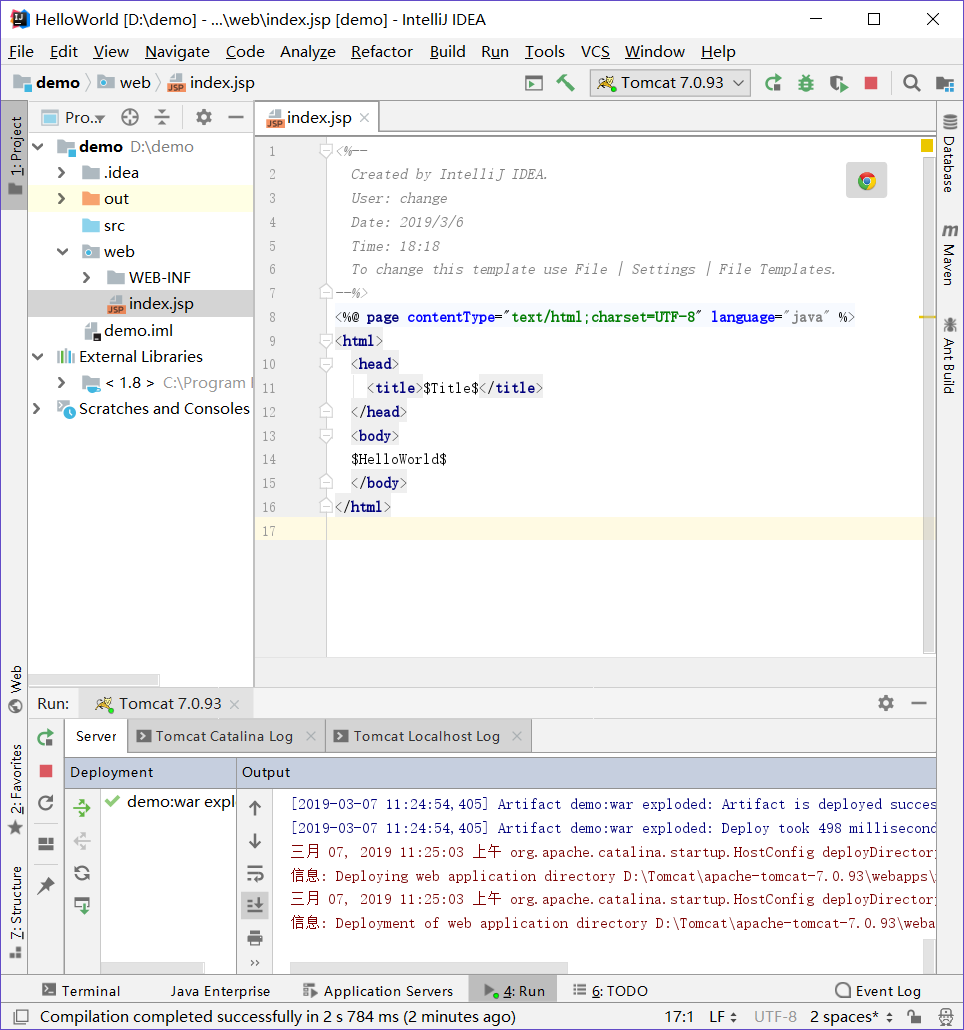Enable scroll to end in console
Viewport: 964px width, 1030px height.
[255, 905]
